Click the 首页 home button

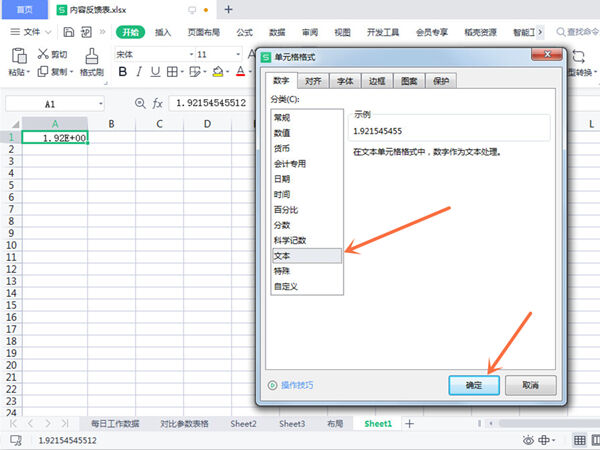pyautogui.click(x=25, y=10)
